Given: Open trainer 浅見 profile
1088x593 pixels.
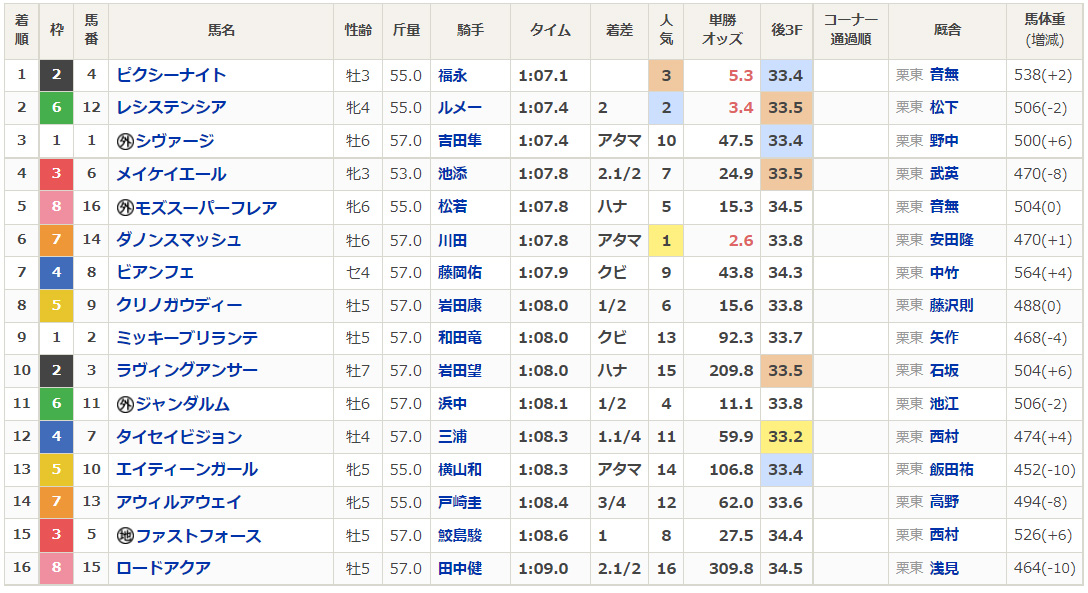Looking at the screenshot, I should pos(944,568).
